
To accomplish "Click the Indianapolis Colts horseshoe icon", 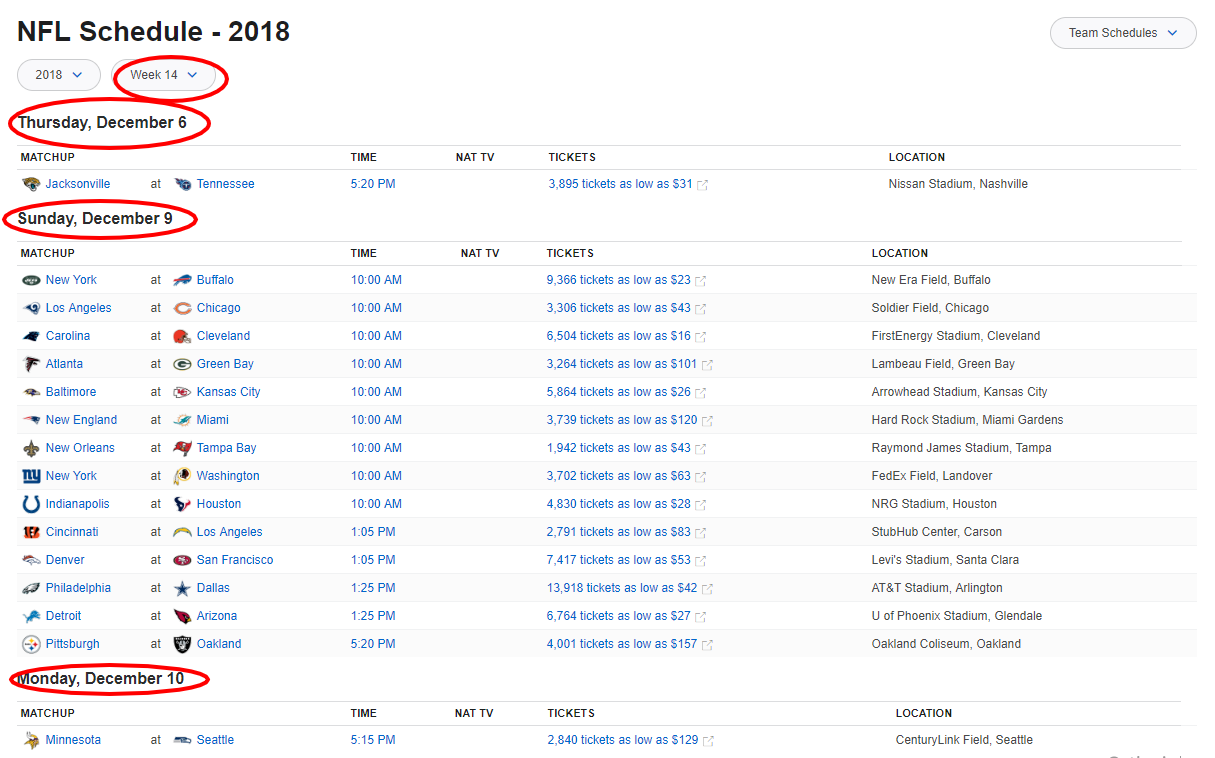I will [31, 504].
